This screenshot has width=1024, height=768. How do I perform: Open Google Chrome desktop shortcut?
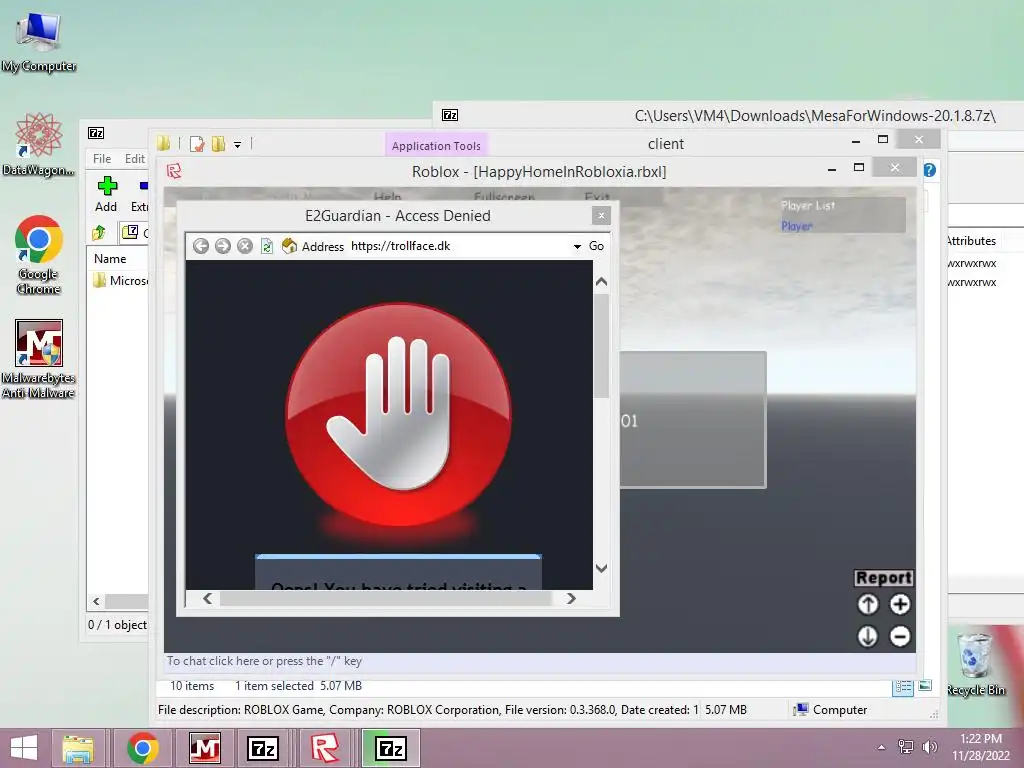coord(39,255)
